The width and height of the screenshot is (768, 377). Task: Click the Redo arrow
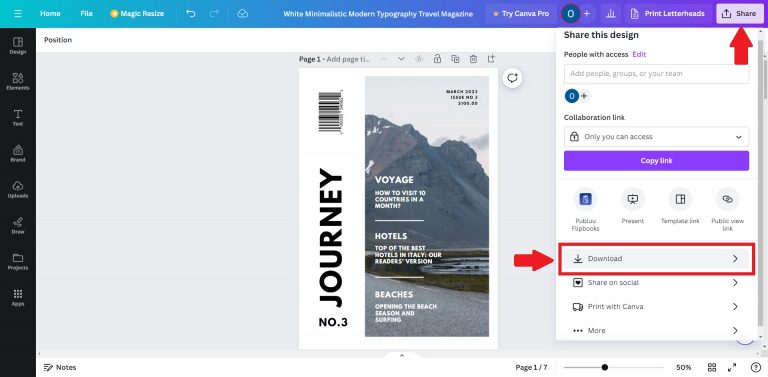[214, 14]
